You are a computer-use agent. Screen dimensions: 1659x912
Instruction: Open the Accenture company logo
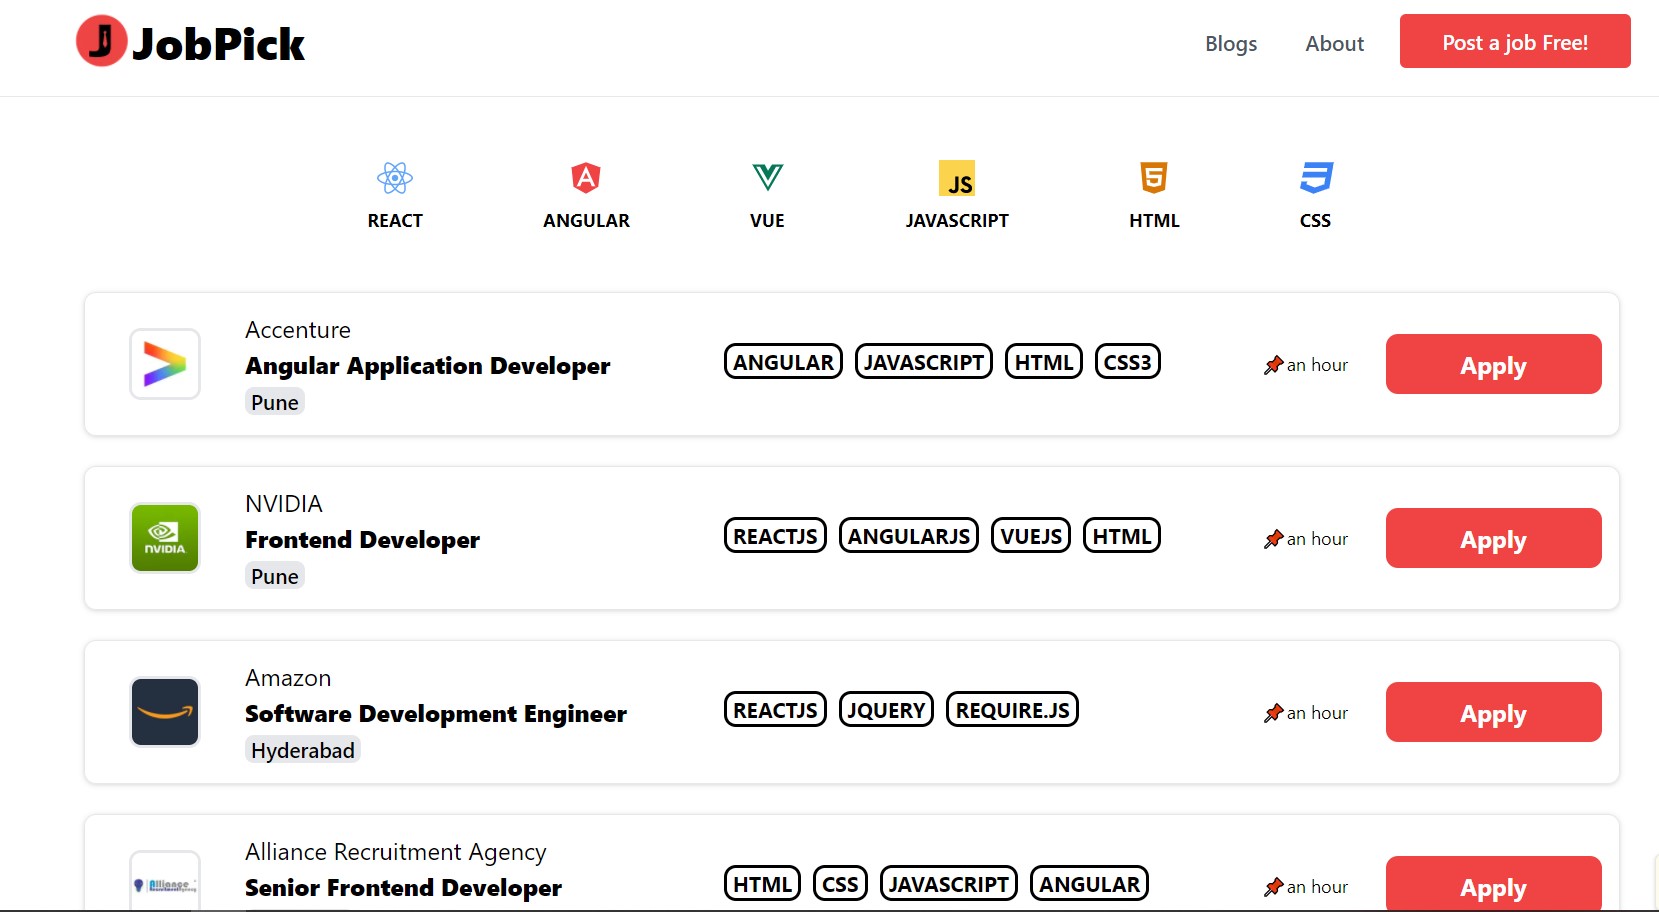pos(165,364)
